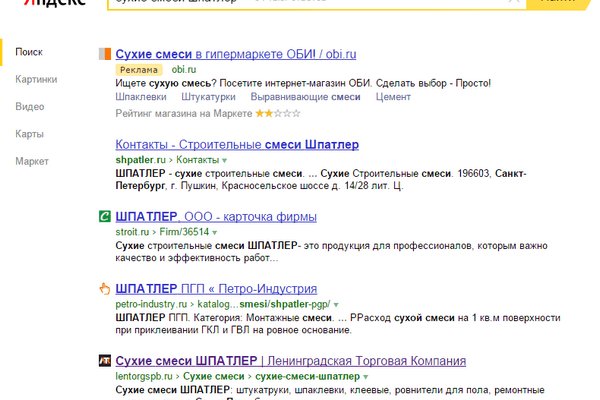Open the Карты section

(29, 134)
